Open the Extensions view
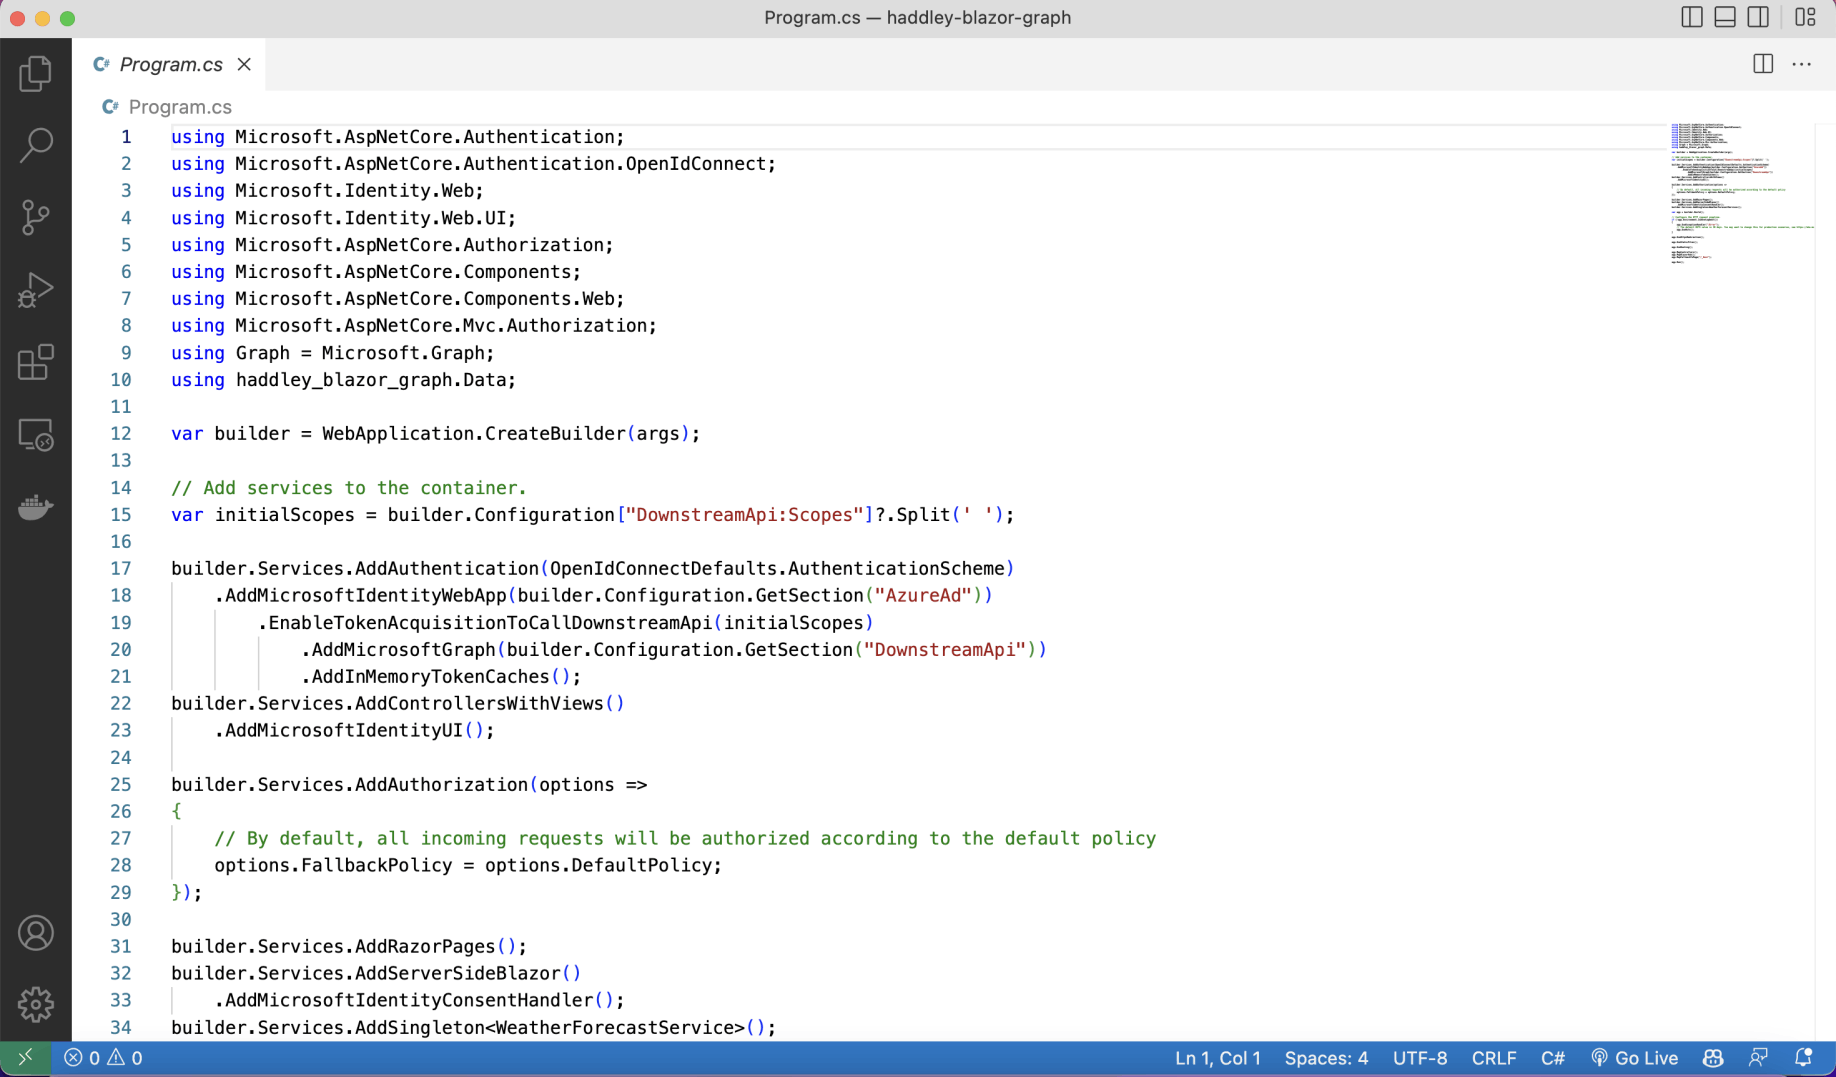The height and width of the screenshot is (1077, 1836). (x=36, y=363)
